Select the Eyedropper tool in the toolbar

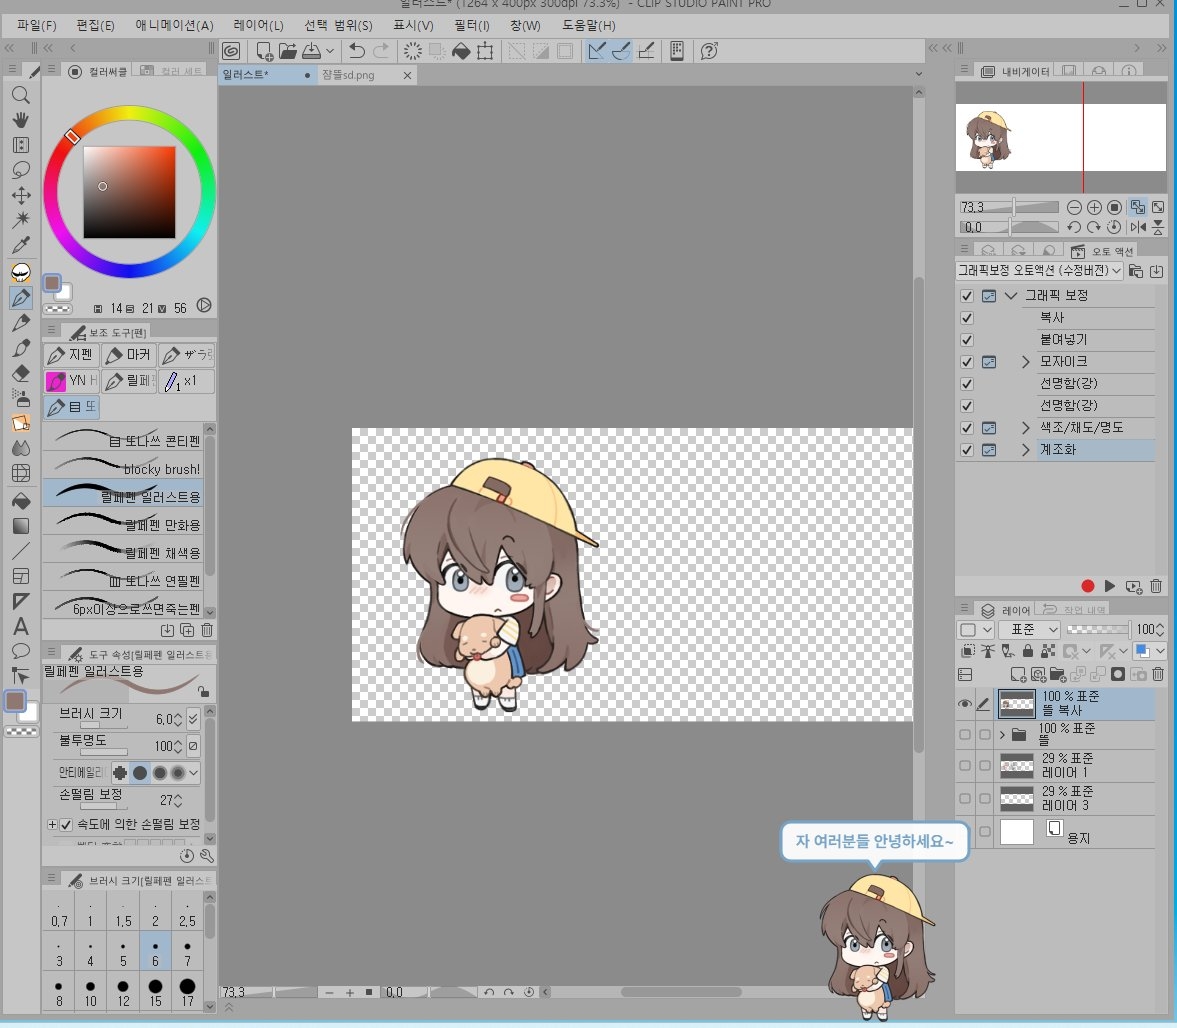[x=21, y=245]
